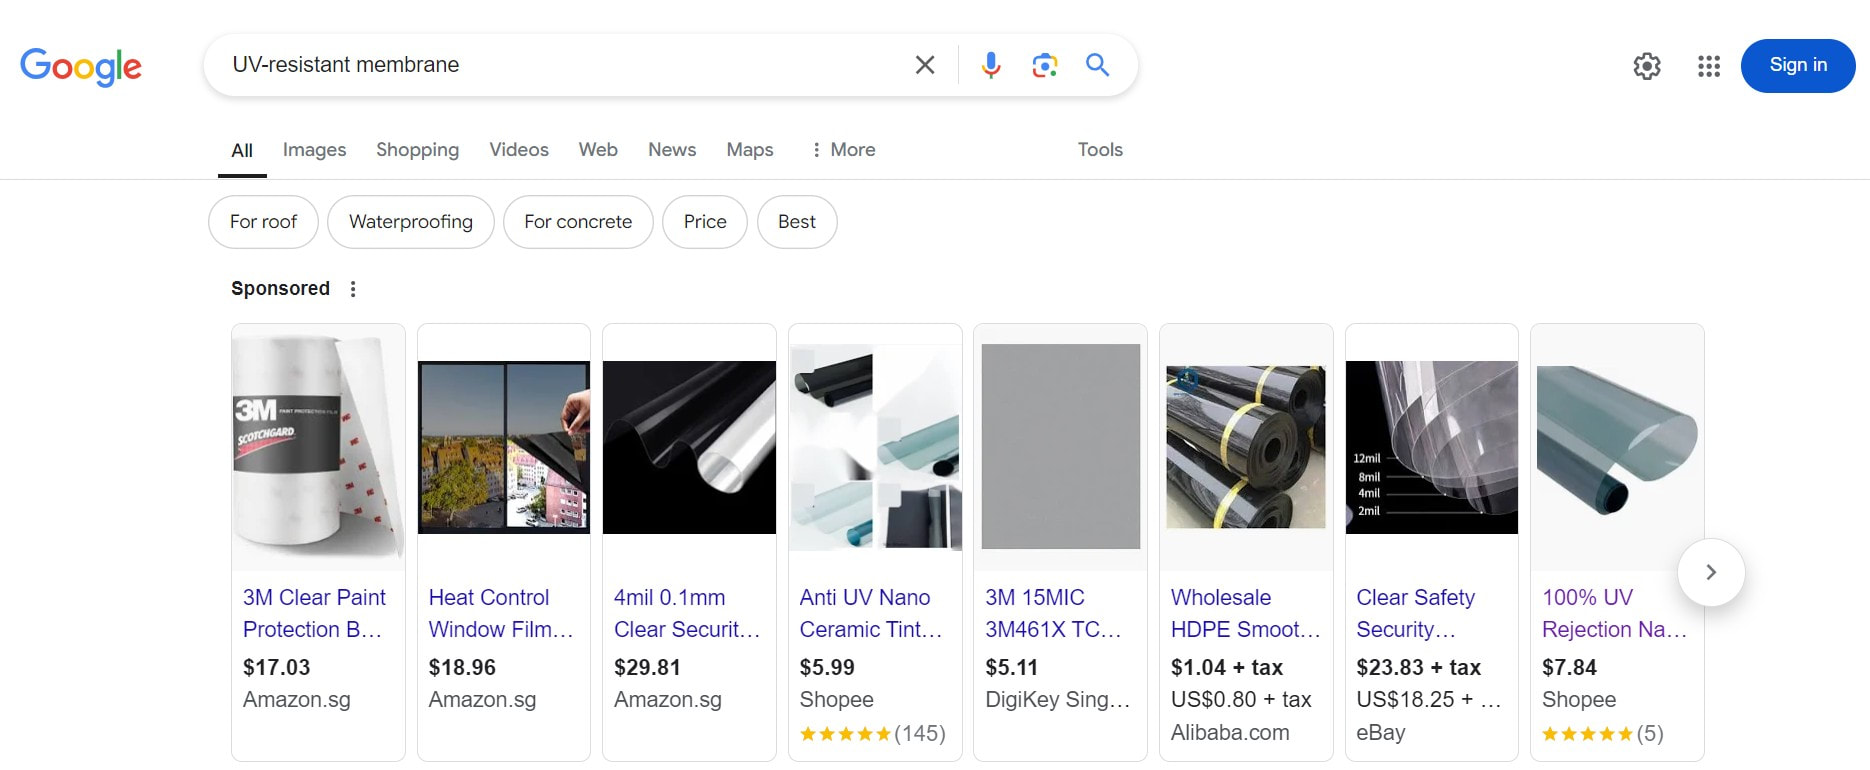Image resolution: width=1870 pixels, height=770 pixels.
Task: Open the 4mil 0.1mm Clear Security link
Action: 687,613
